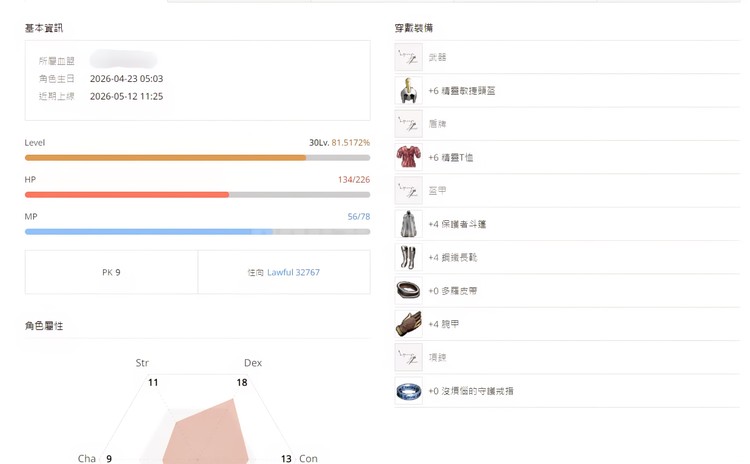Screen dimensions: 750x464
Task: Select the +0 leather belt icon
Action: [408, 290]
